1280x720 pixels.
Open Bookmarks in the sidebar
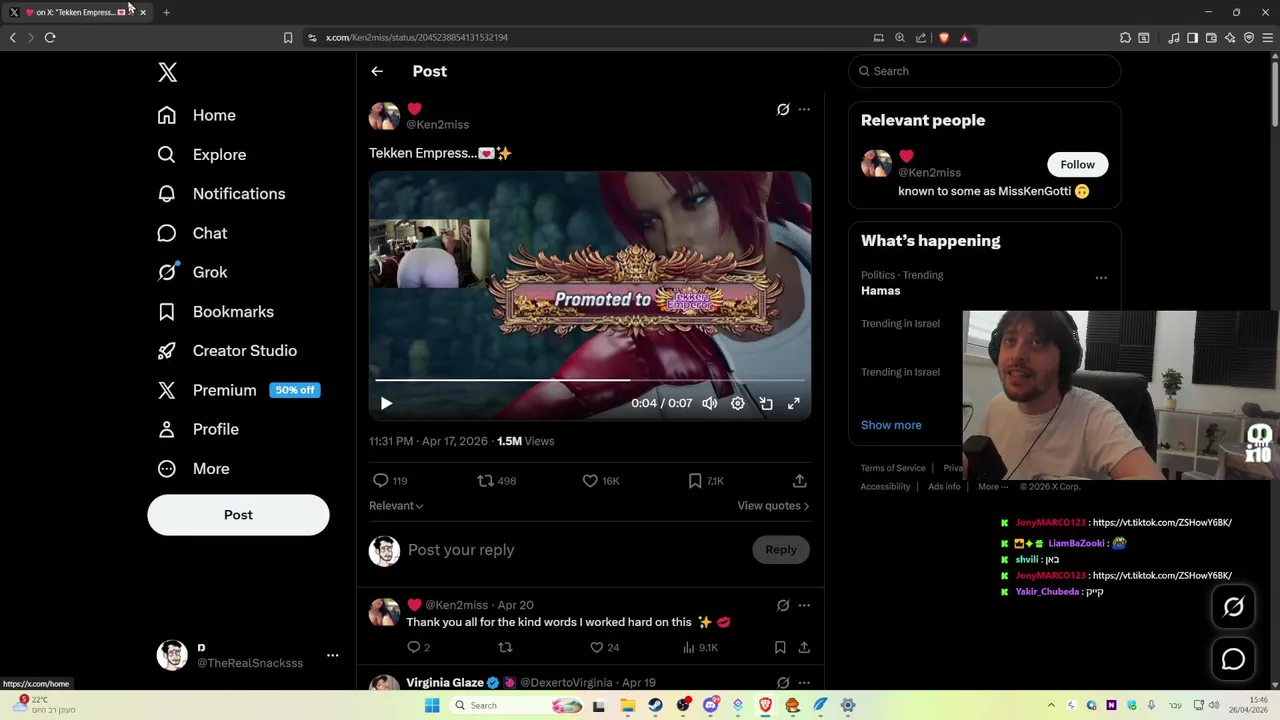click(215, 312)
